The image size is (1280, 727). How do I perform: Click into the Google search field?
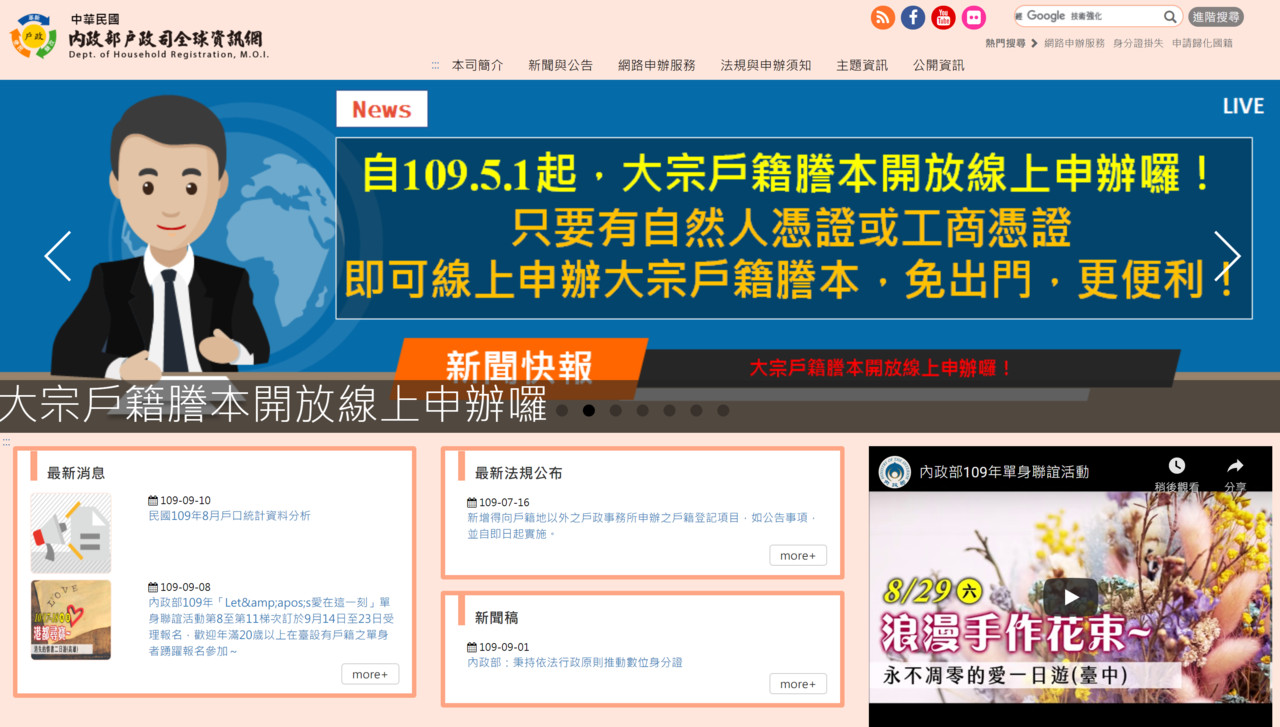[1090, 17]
